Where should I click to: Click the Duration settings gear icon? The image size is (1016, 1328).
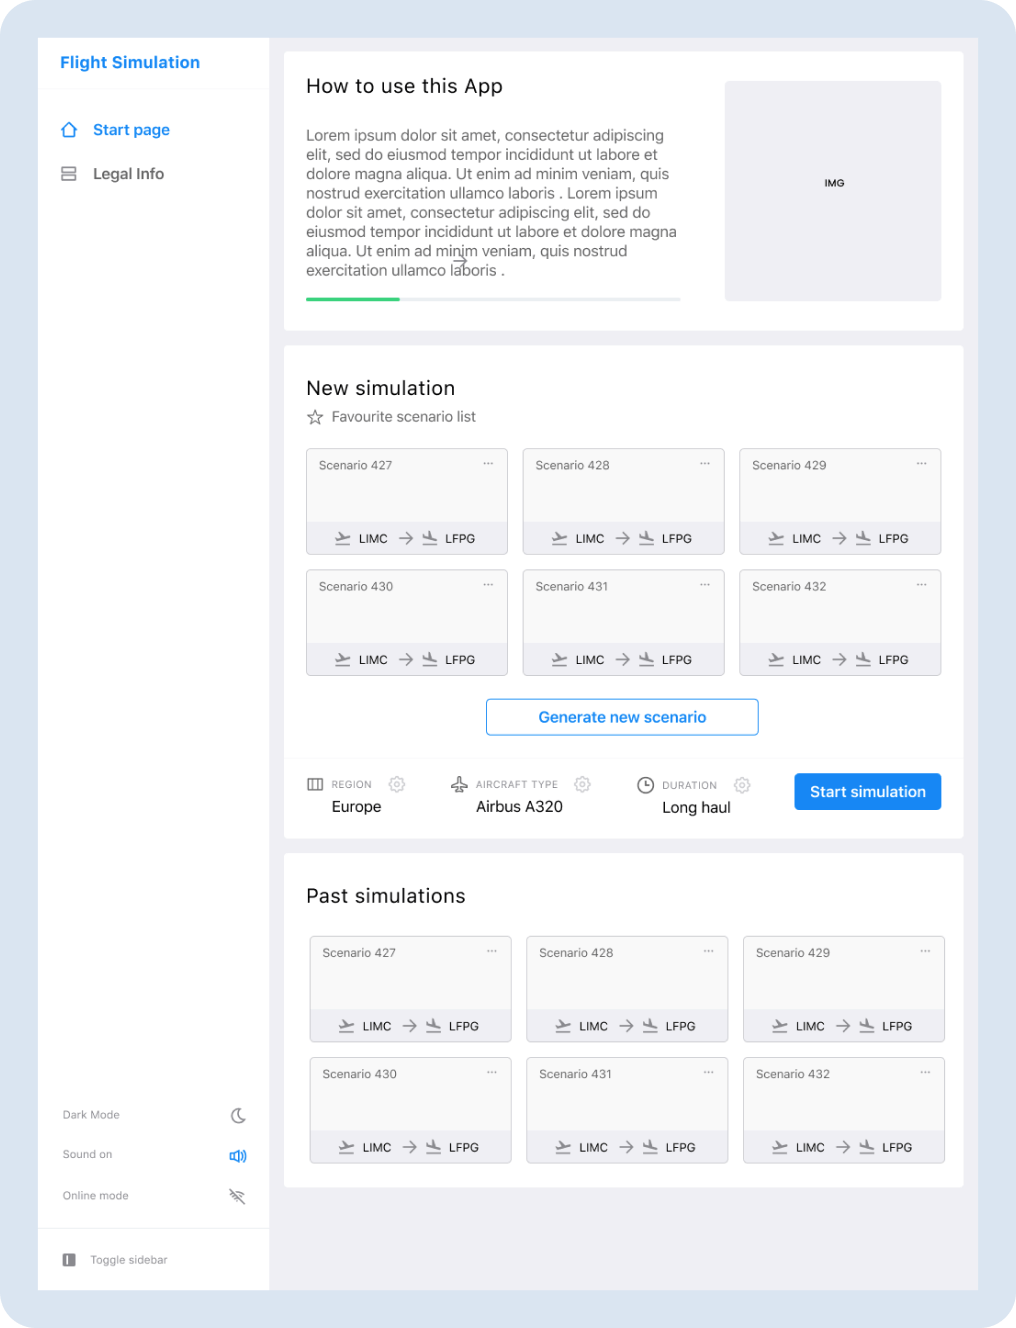742,785
